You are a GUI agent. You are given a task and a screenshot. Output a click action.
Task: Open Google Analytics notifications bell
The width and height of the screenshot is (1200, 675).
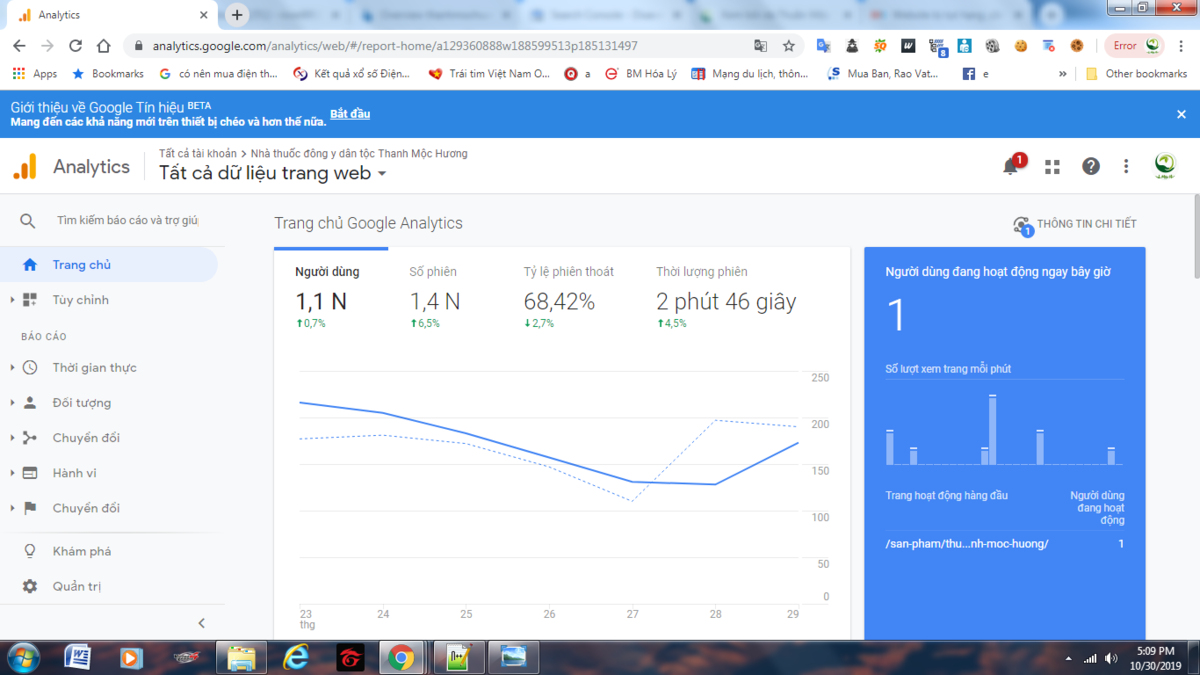pos(1011,166)
